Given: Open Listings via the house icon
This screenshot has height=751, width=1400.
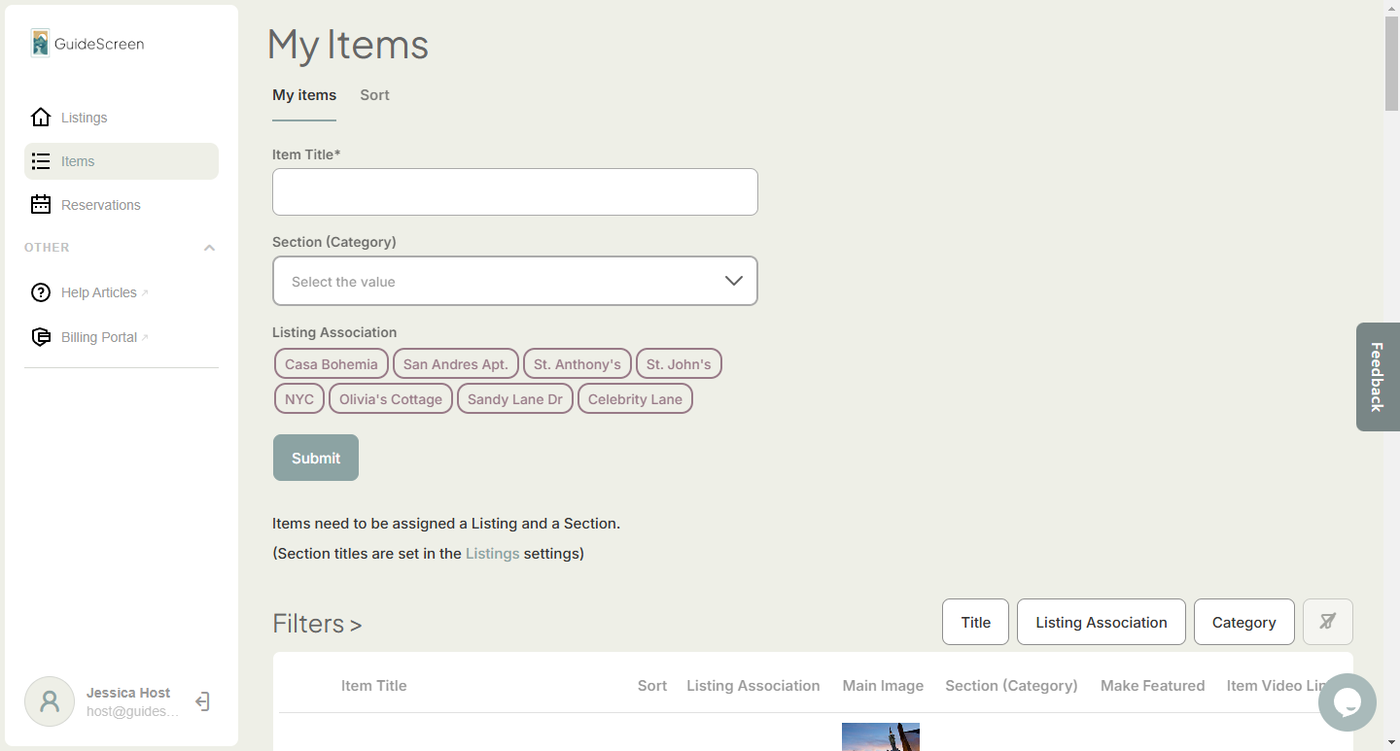Looking at the screenshot, I should (41, 118).
